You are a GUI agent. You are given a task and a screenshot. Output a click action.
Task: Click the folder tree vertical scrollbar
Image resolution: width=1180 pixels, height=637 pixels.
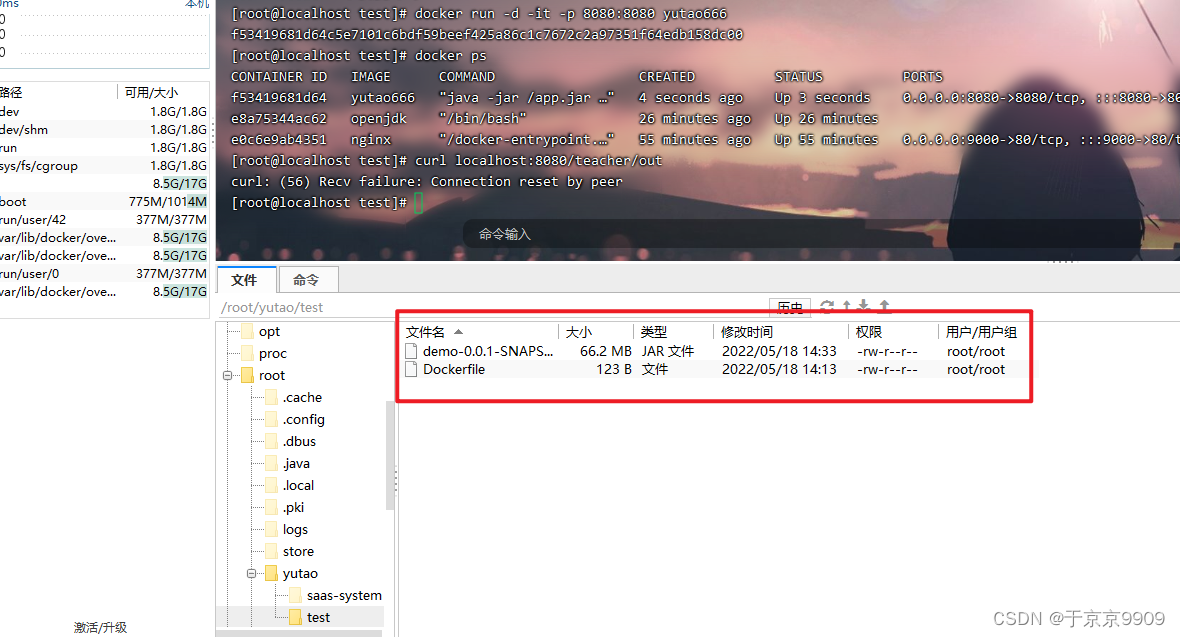point(390,456)
